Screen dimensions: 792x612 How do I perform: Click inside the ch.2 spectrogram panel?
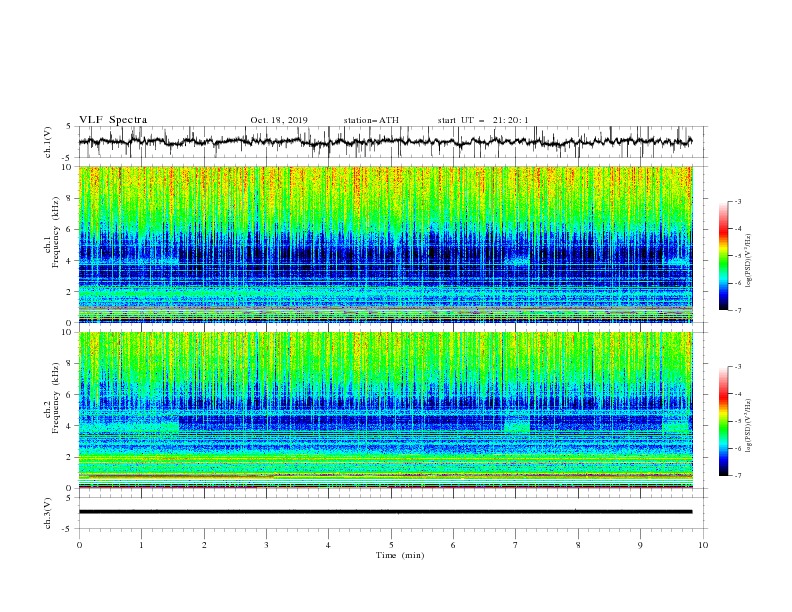385,410
